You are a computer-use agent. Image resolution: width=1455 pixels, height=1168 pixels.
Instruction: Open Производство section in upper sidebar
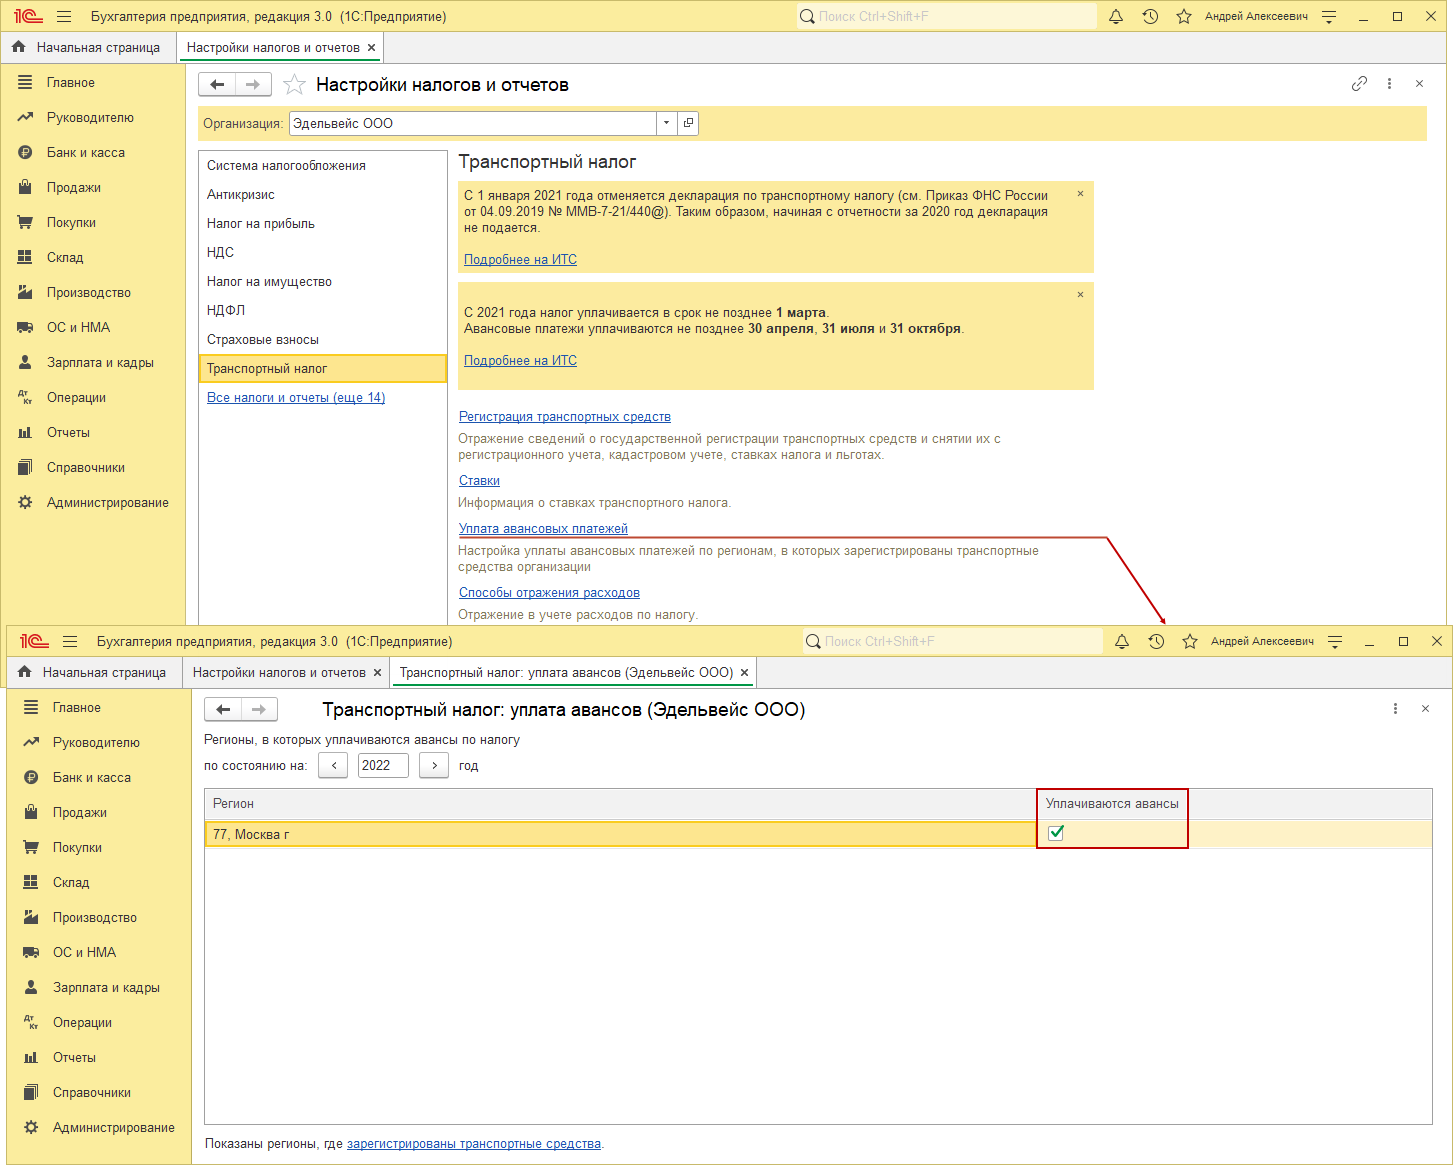tap(89, 293)
